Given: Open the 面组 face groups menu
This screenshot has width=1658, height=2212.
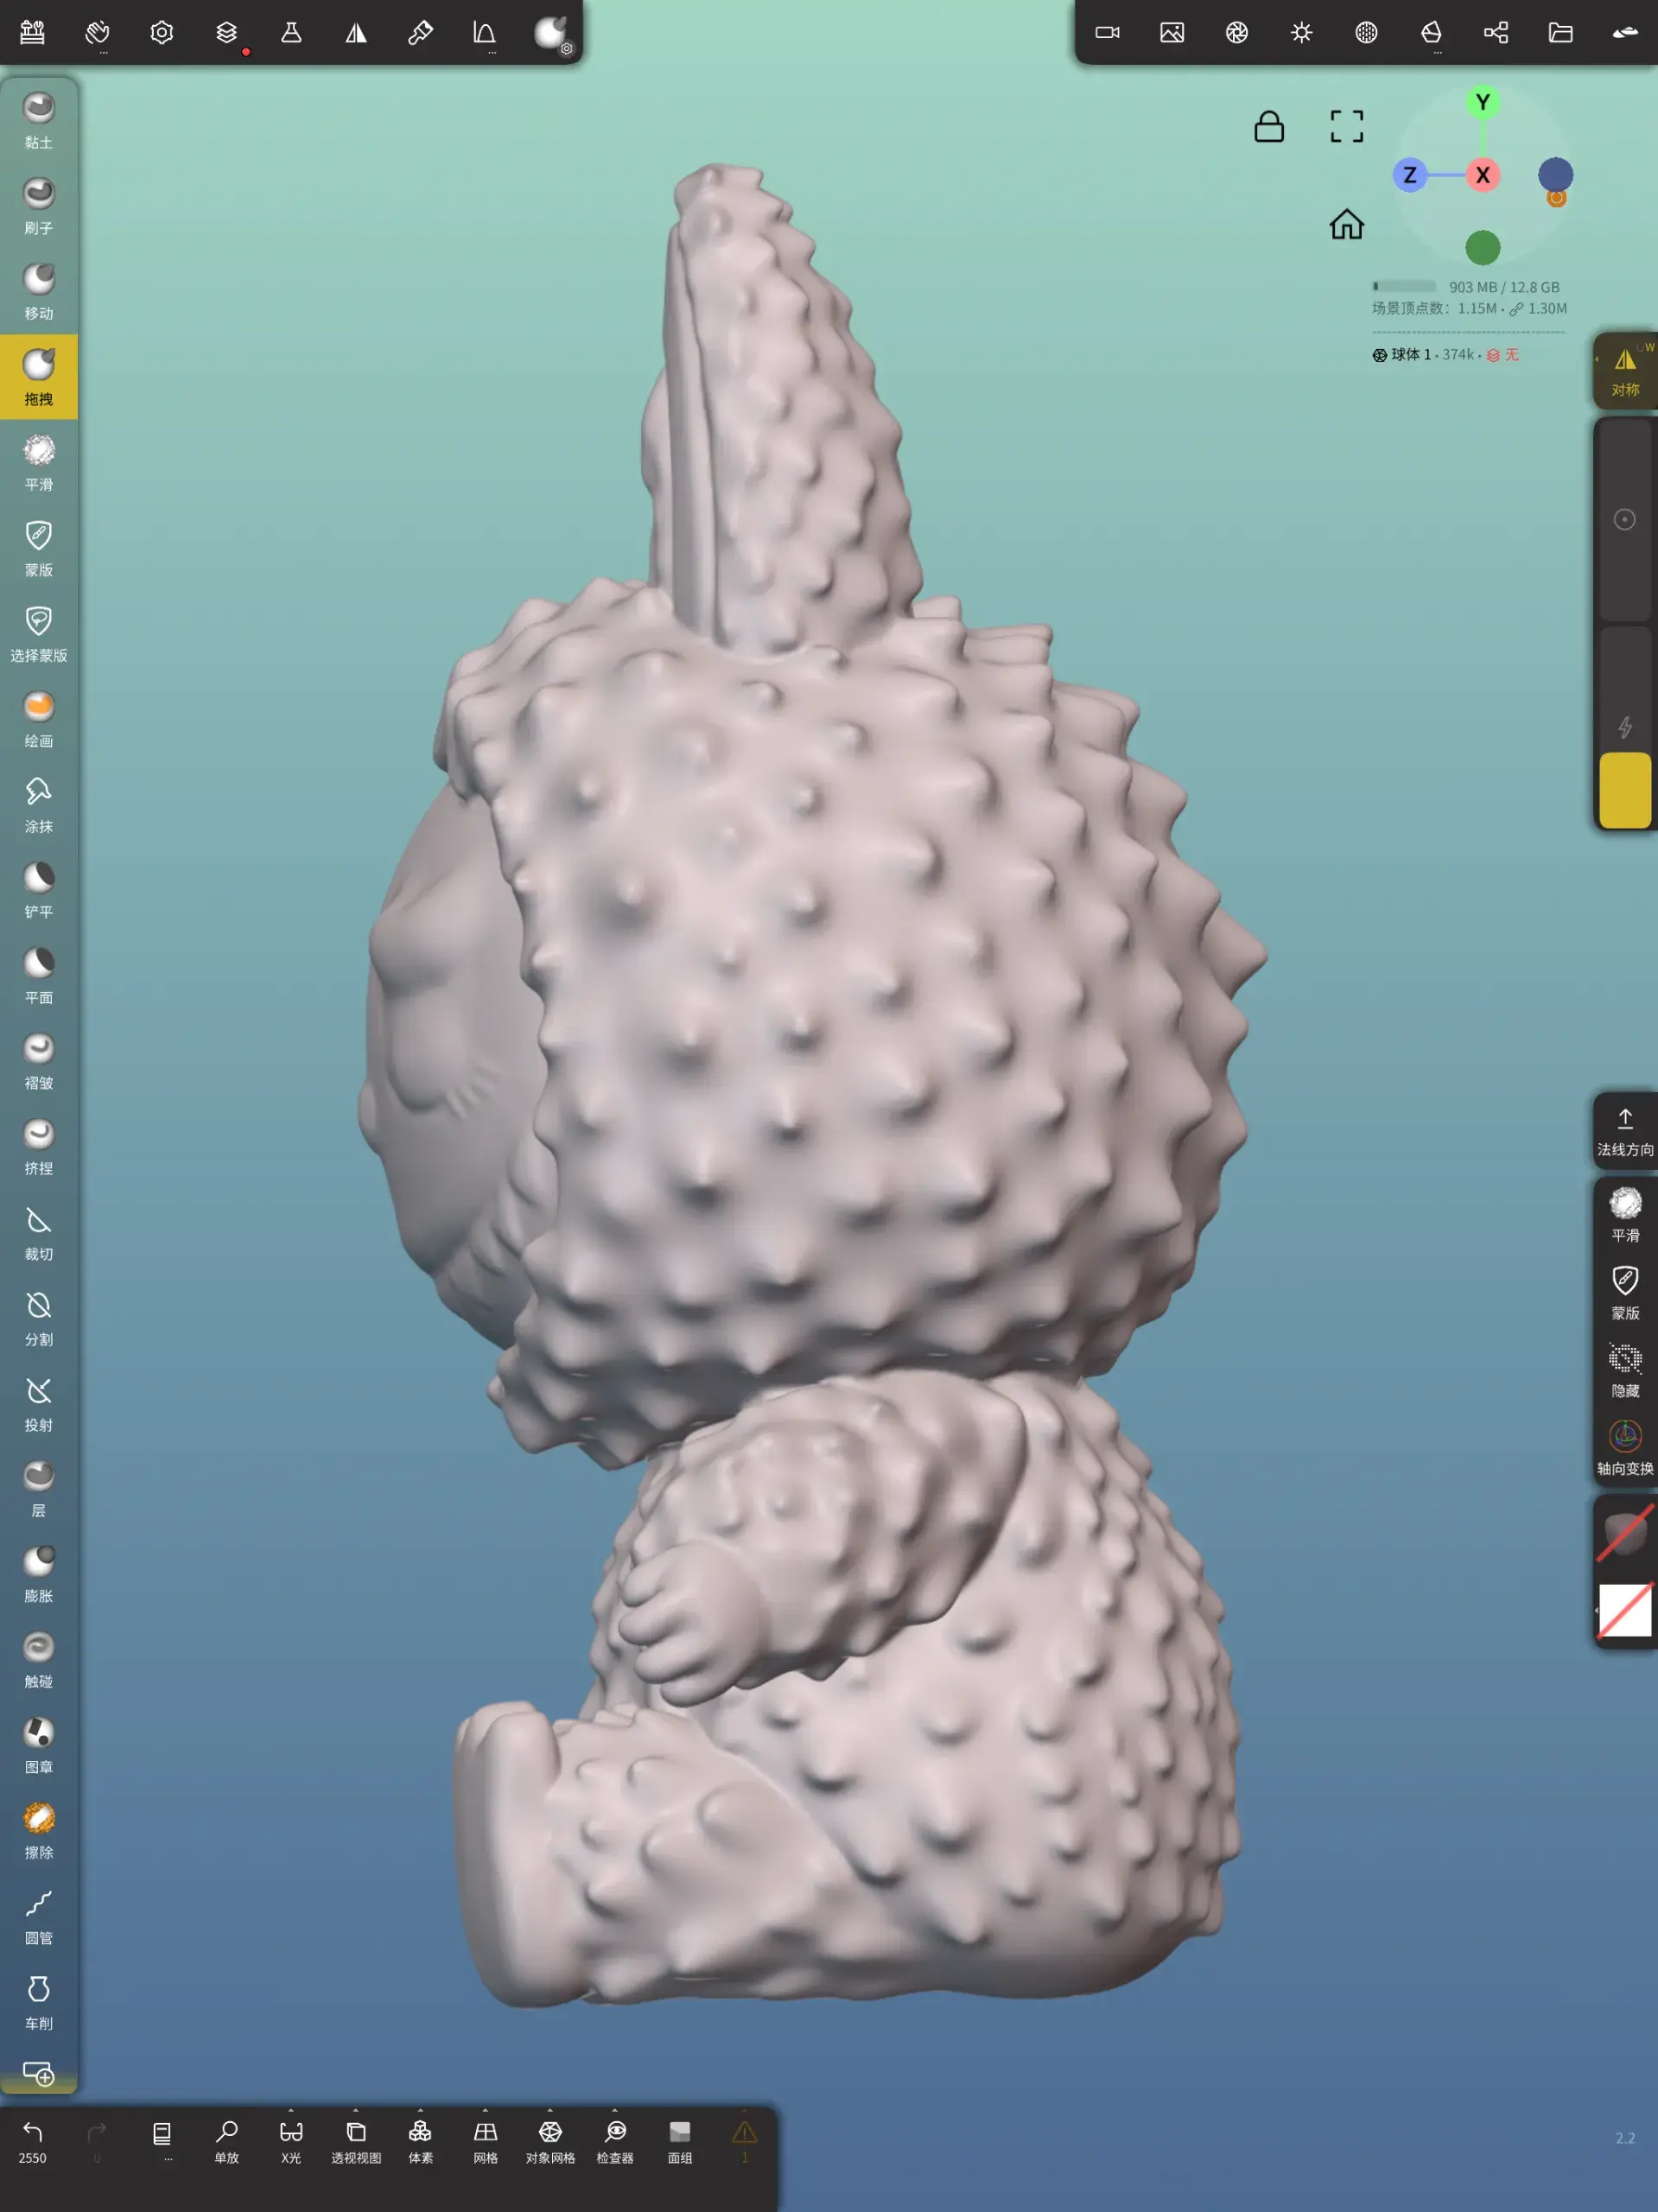Looking at the screenshot, I should coord(679,2130).
